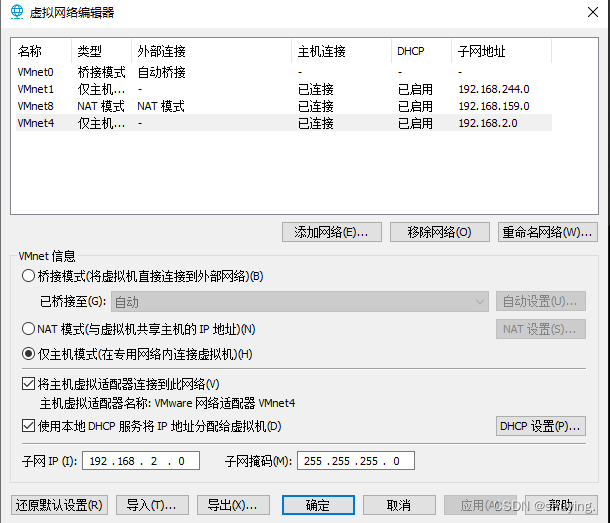Click 移除网络(O) button
Image resolution: width=610 pixels, height=523 pixels.
pos(440,232)
